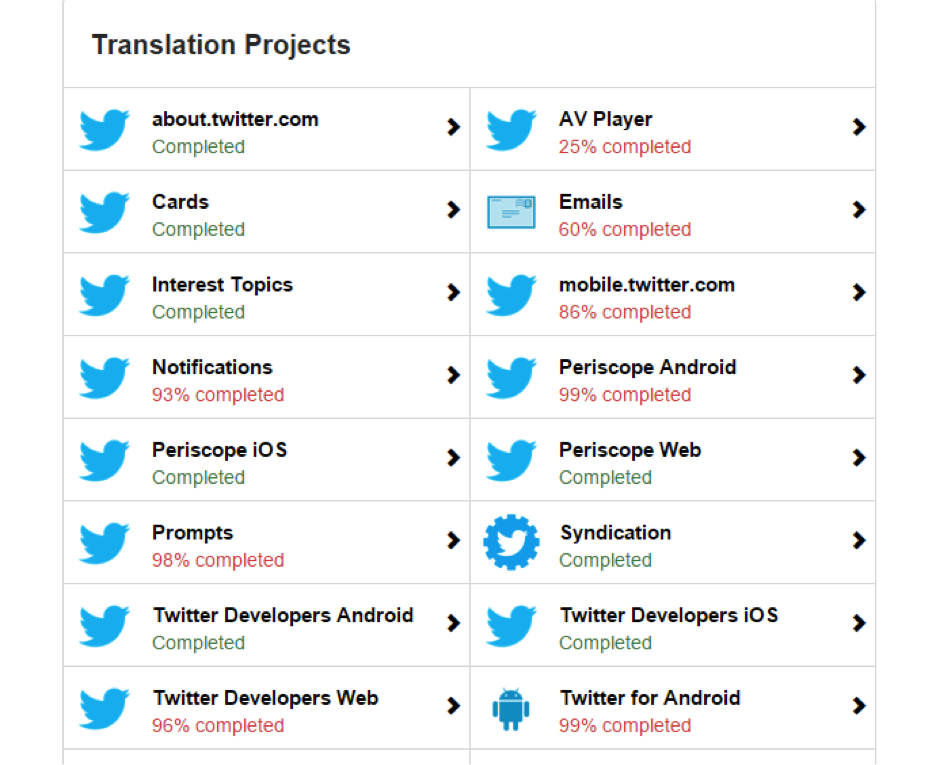Click the bird icon next to mobile.twitter.com
Screen dimensions: 941x765
tap(511, 295)
